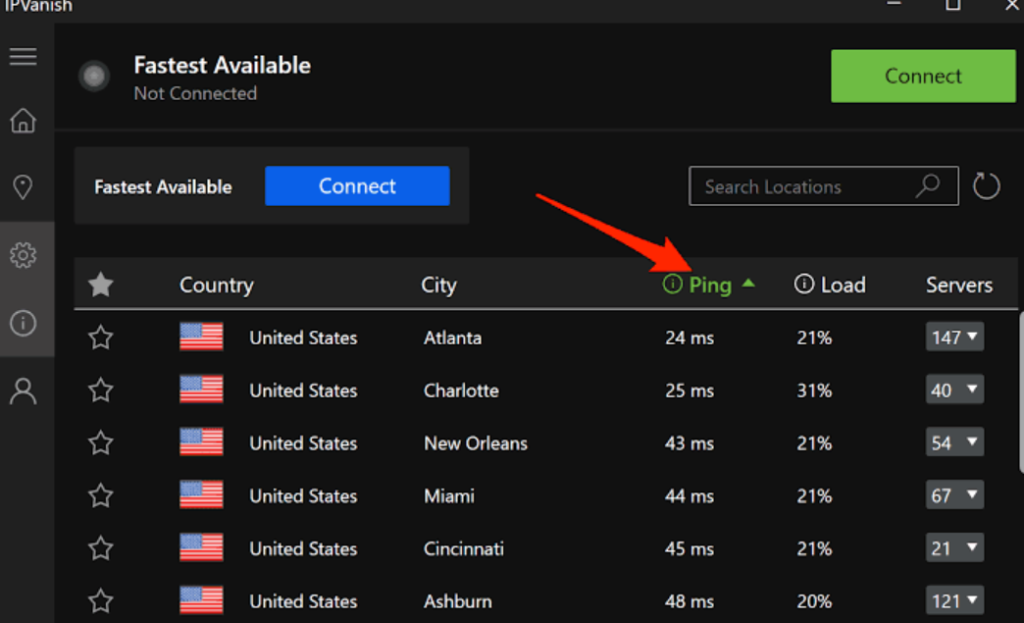Click the 20% load value

tap(814, 601)
